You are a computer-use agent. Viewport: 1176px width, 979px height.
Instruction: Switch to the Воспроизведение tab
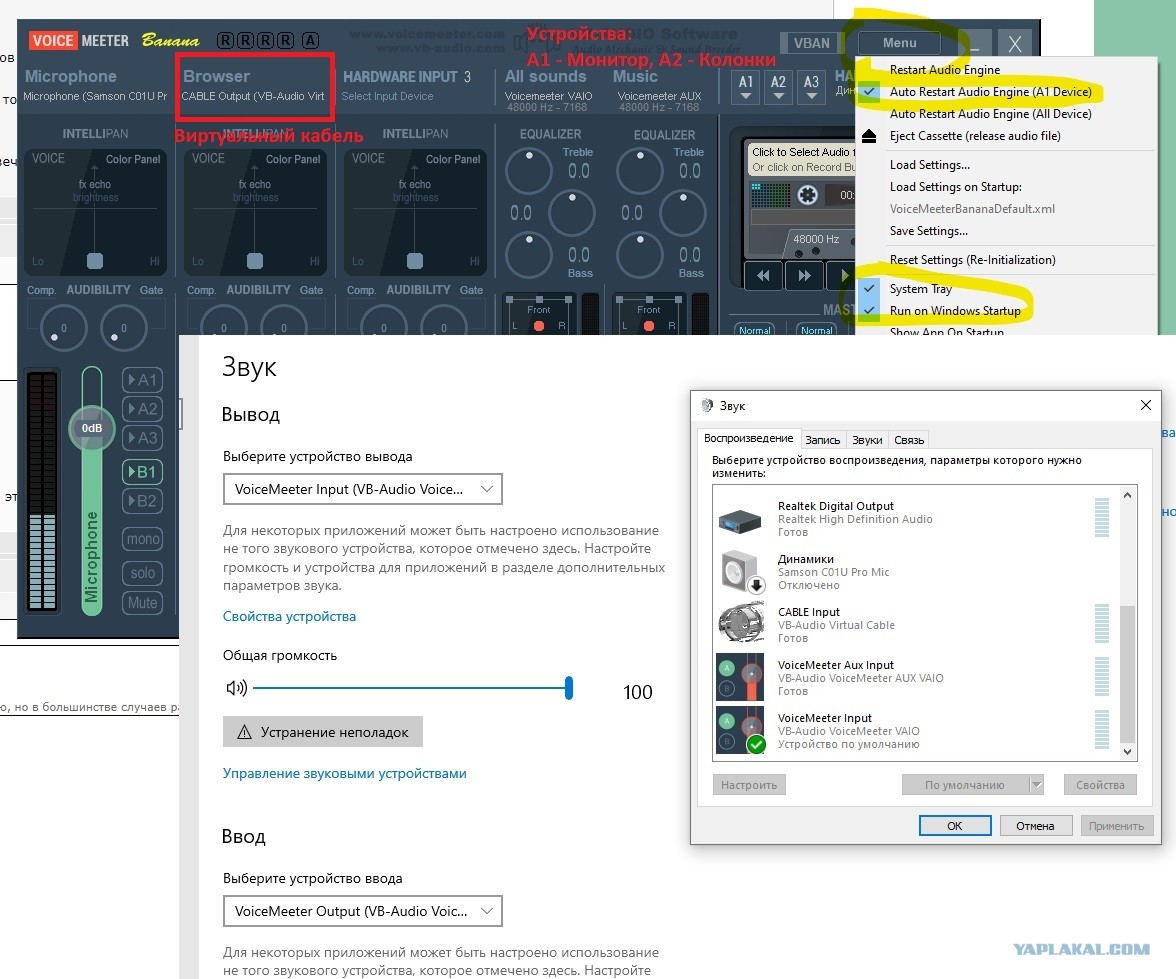coord(748,438)
